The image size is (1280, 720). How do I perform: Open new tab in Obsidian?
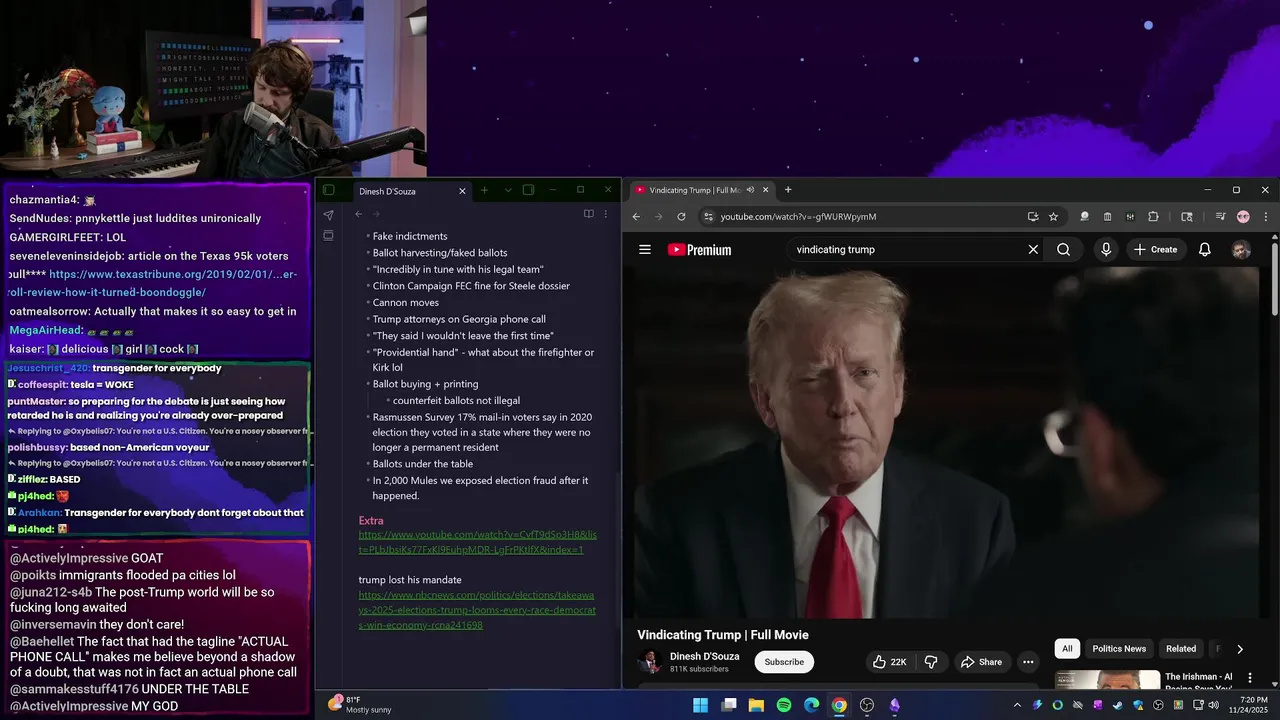[484, 190]
